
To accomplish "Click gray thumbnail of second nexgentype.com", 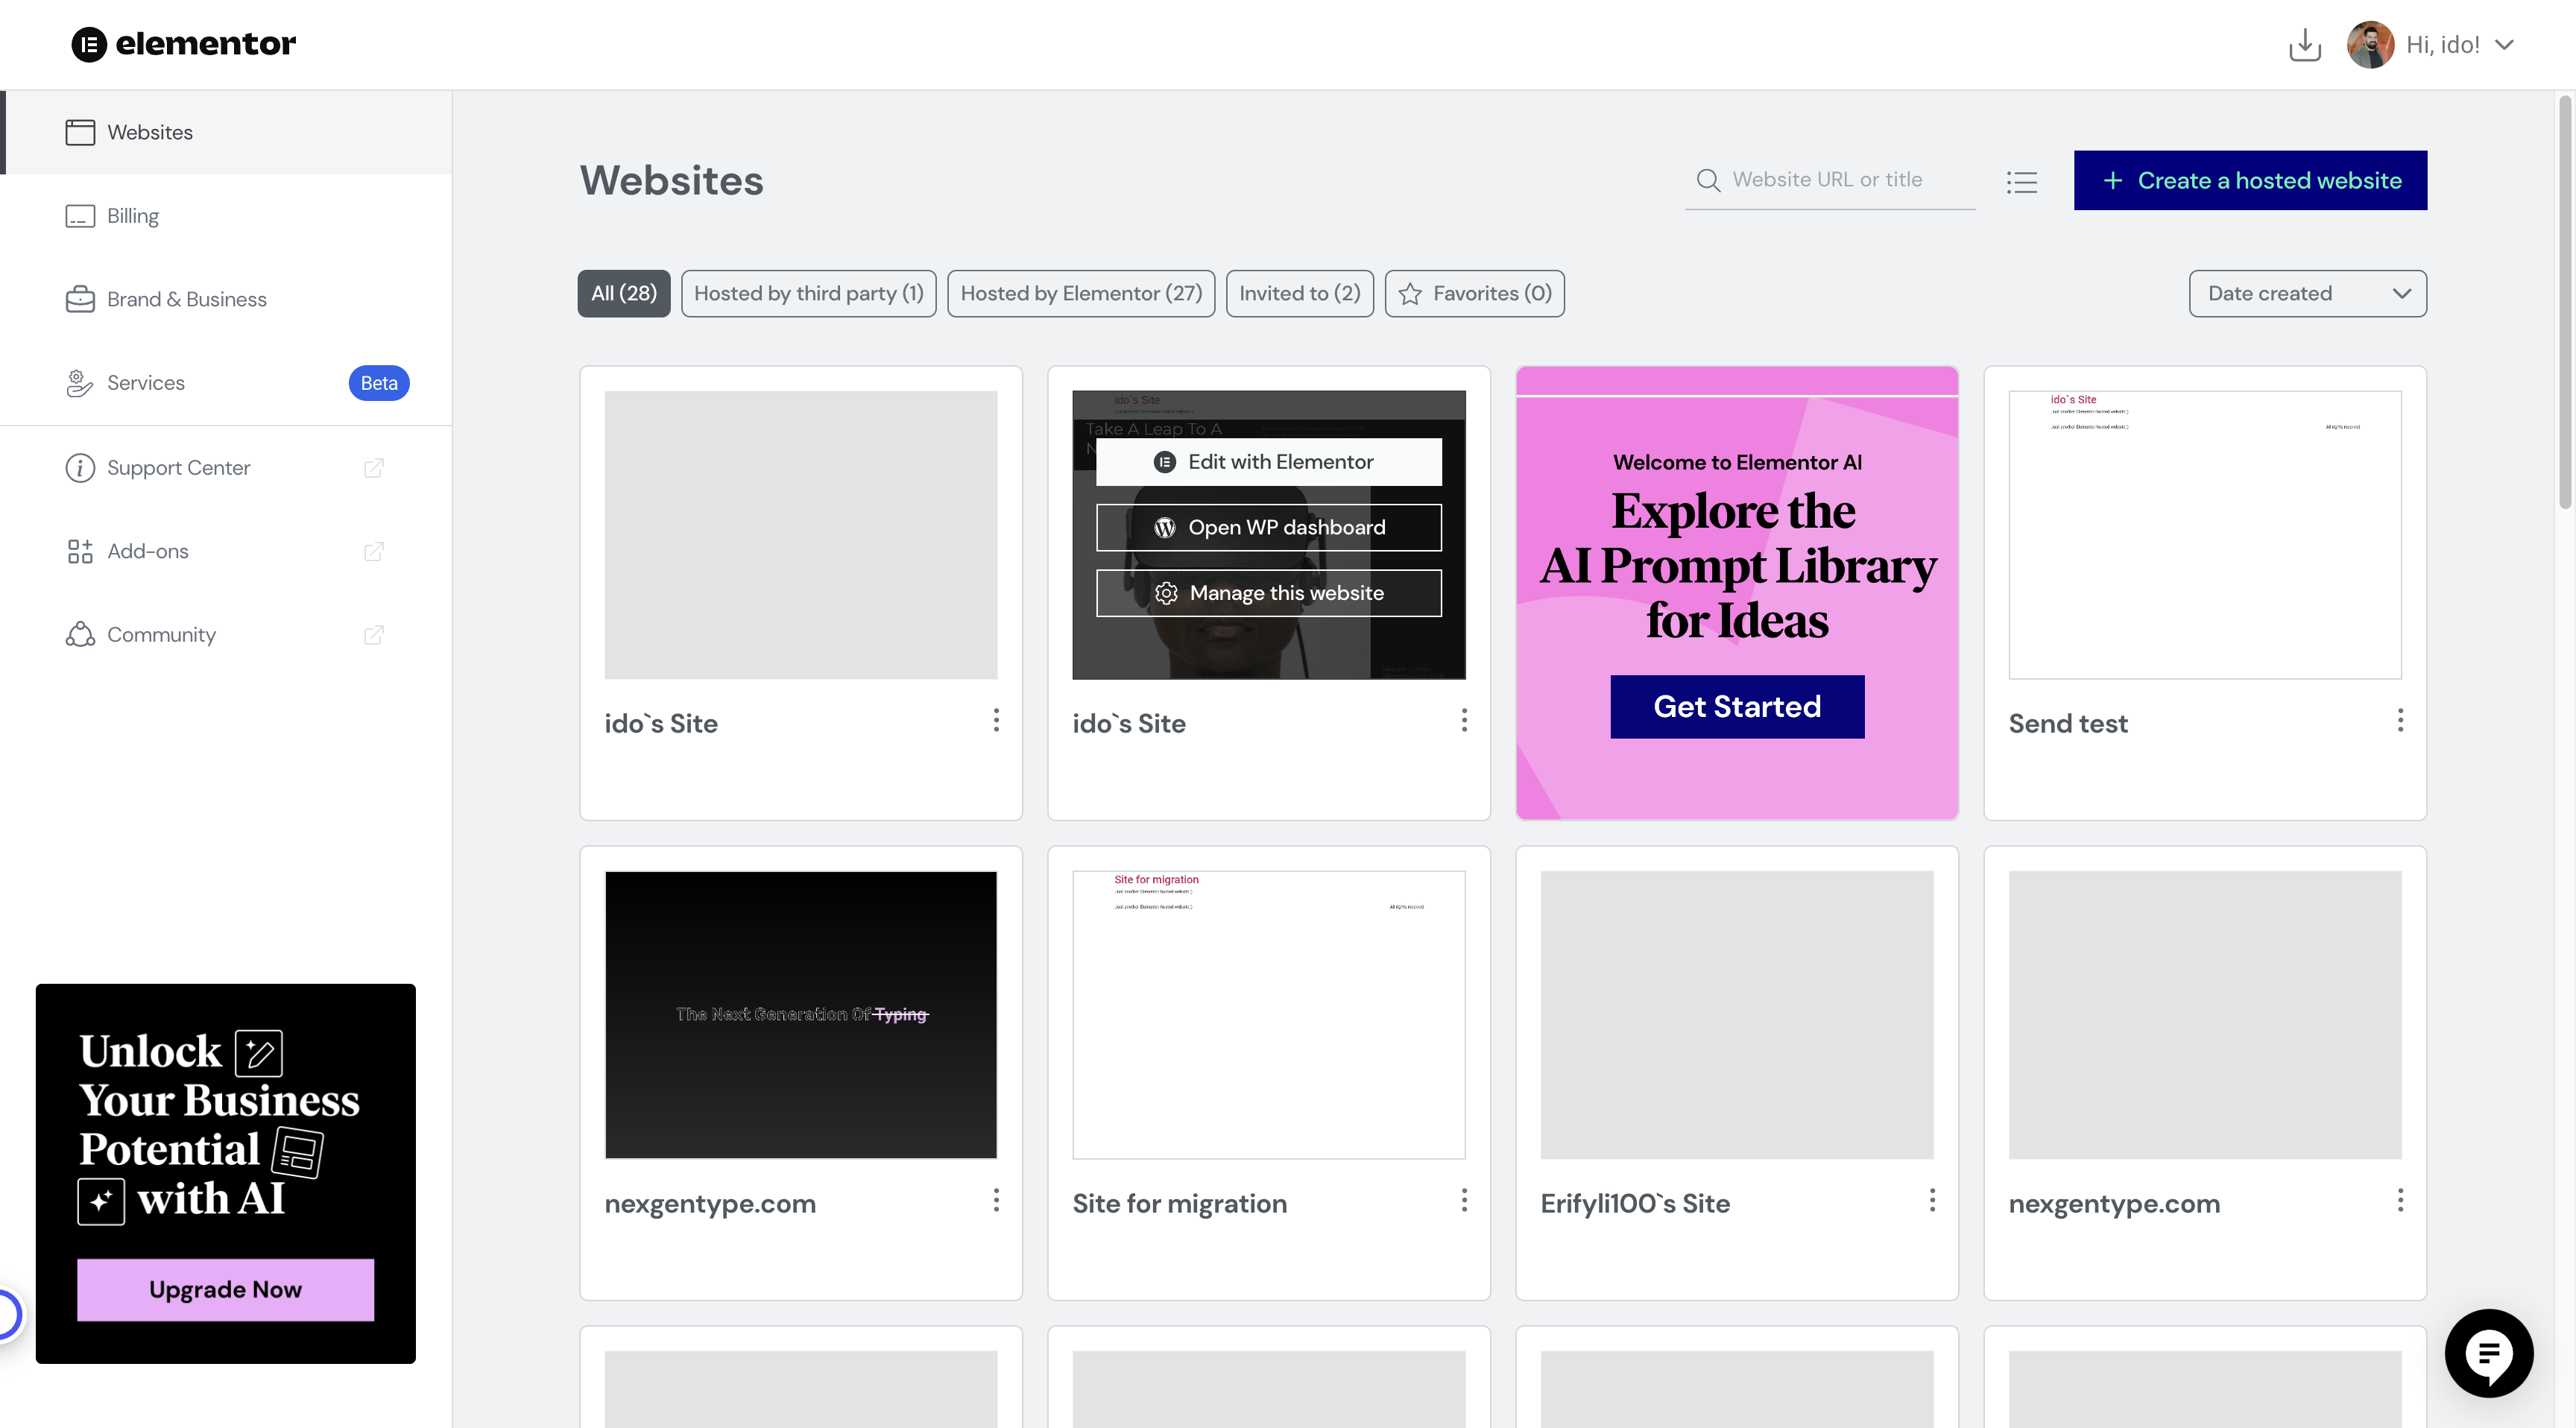I will pyautogui.click(x=2204, y=1015).
